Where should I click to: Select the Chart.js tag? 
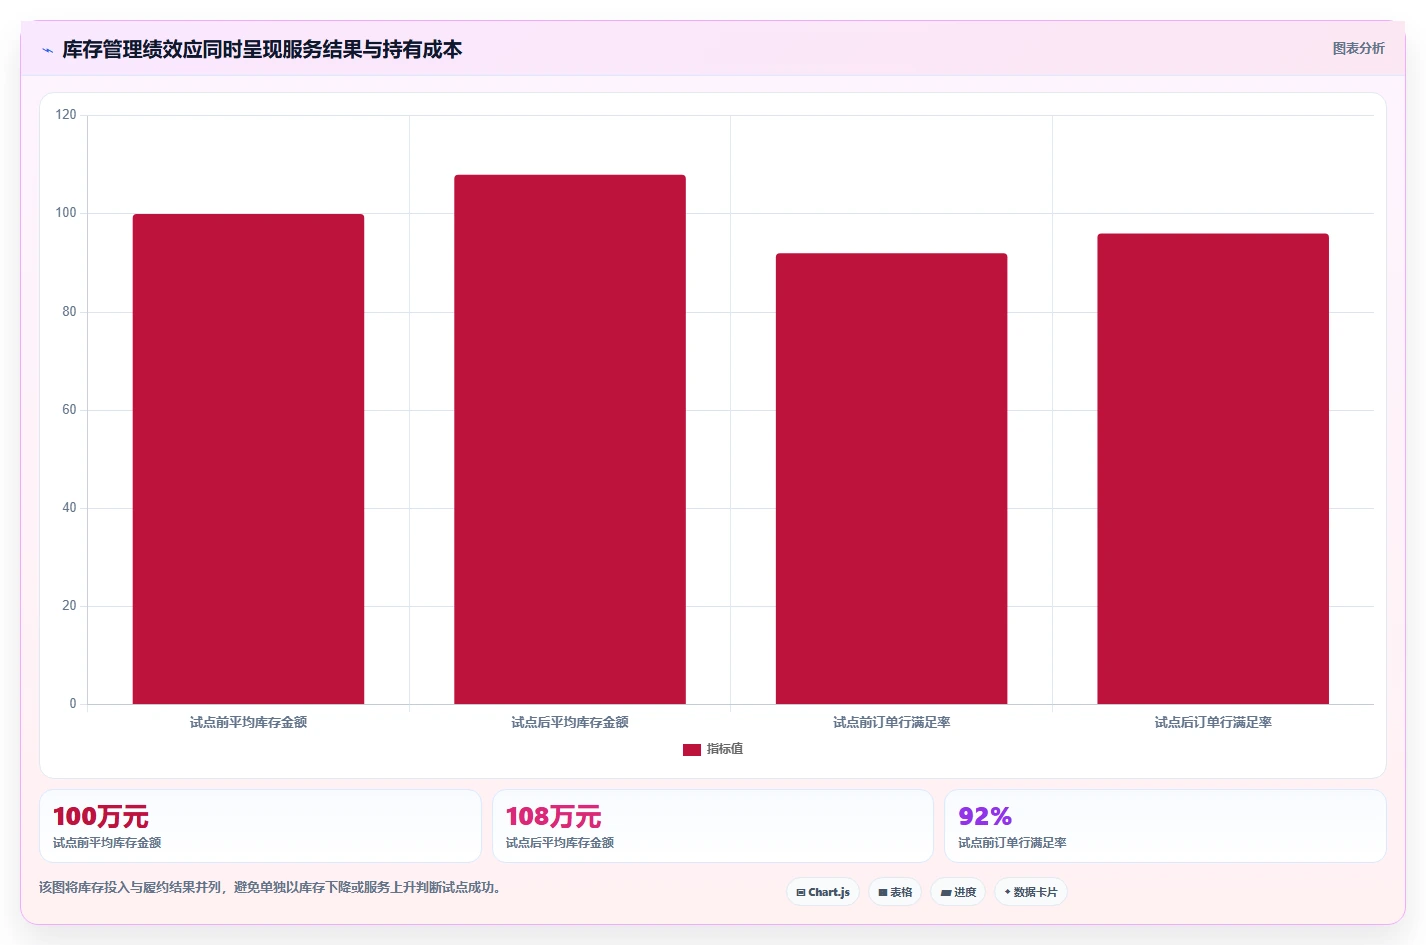pos(823,892)
